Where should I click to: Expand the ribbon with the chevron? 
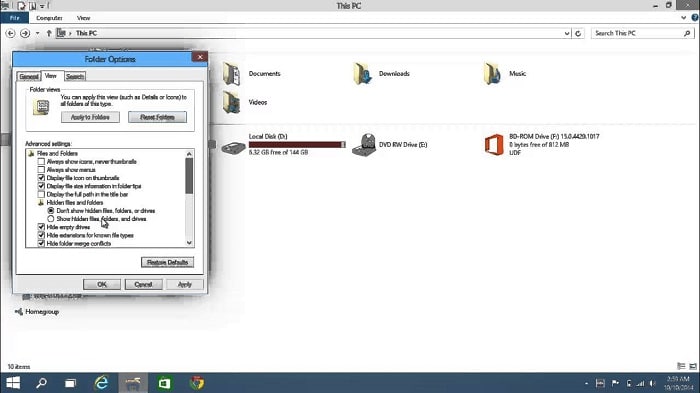(683, 18)
